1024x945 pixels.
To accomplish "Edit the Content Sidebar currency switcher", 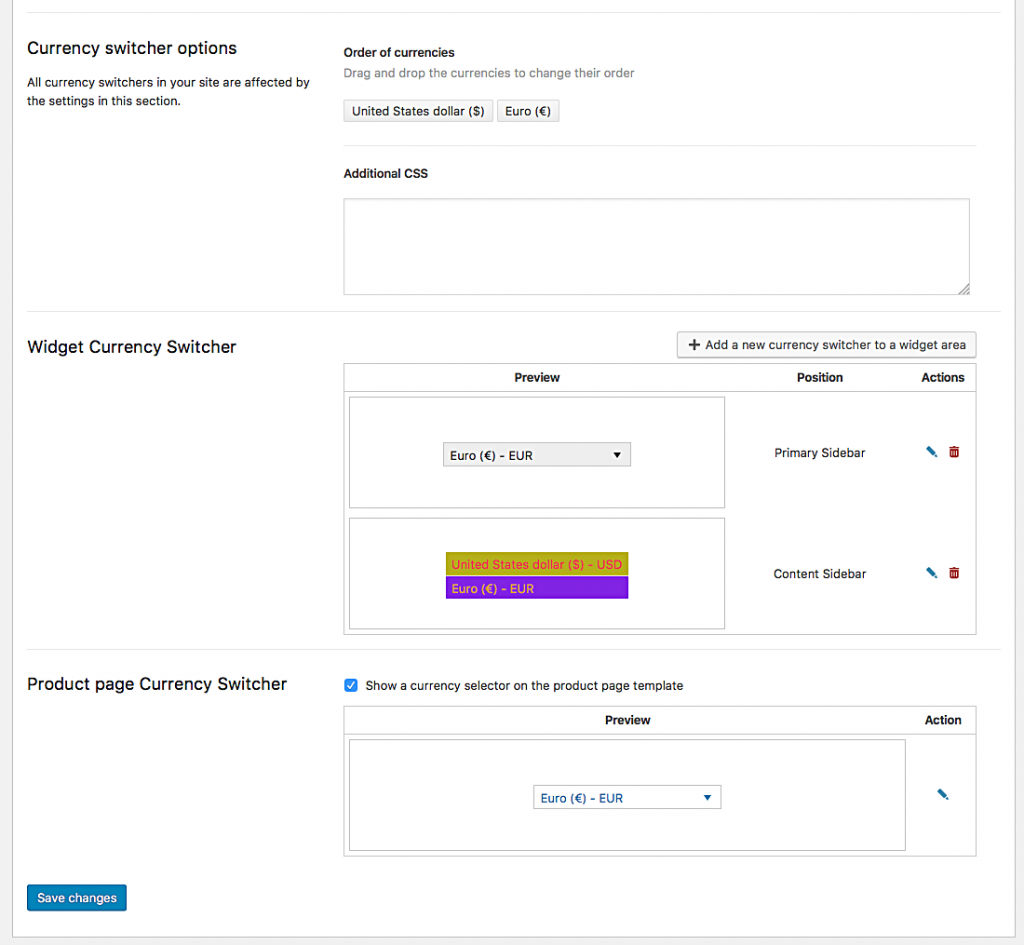I will [x=931, y=573].
